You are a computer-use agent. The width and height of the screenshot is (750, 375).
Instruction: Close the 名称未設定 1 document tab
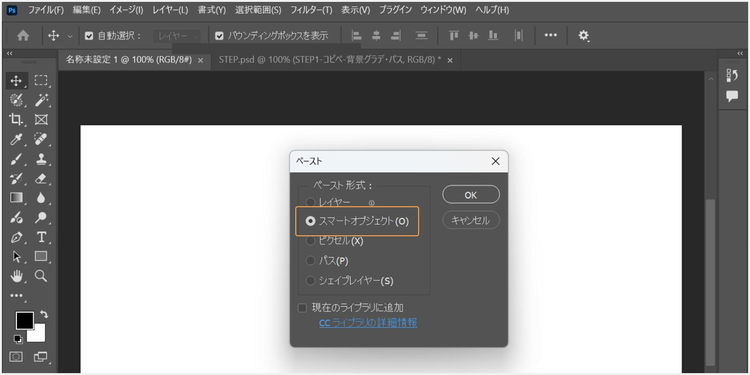(200, 61)
